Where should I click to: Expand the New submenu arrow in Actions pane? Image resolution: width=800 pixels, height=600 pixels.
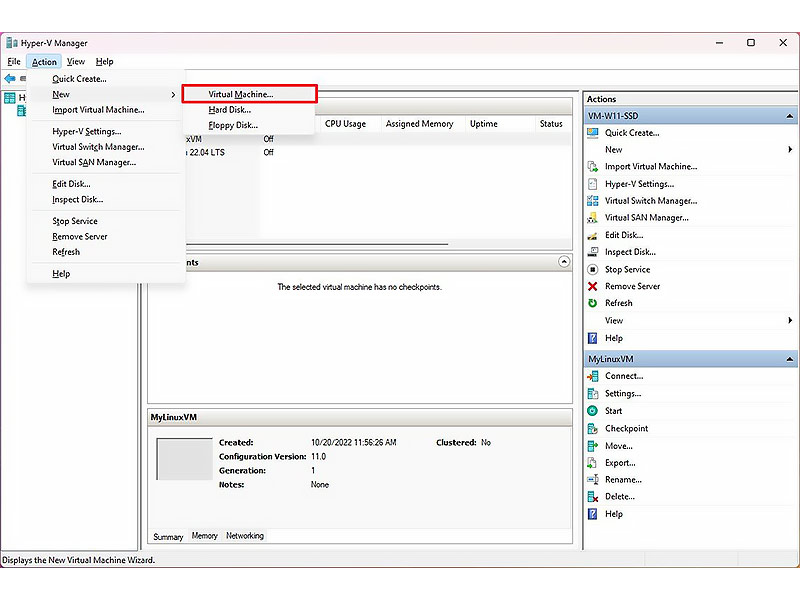point(790,149)
